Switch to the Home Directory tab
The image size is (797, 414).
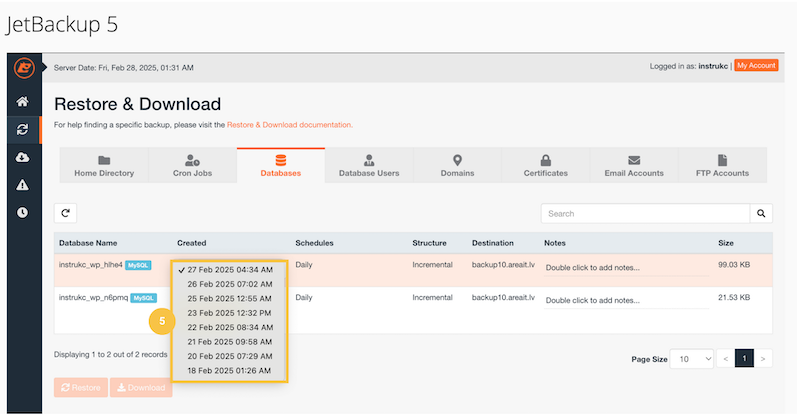pos(104,166)
